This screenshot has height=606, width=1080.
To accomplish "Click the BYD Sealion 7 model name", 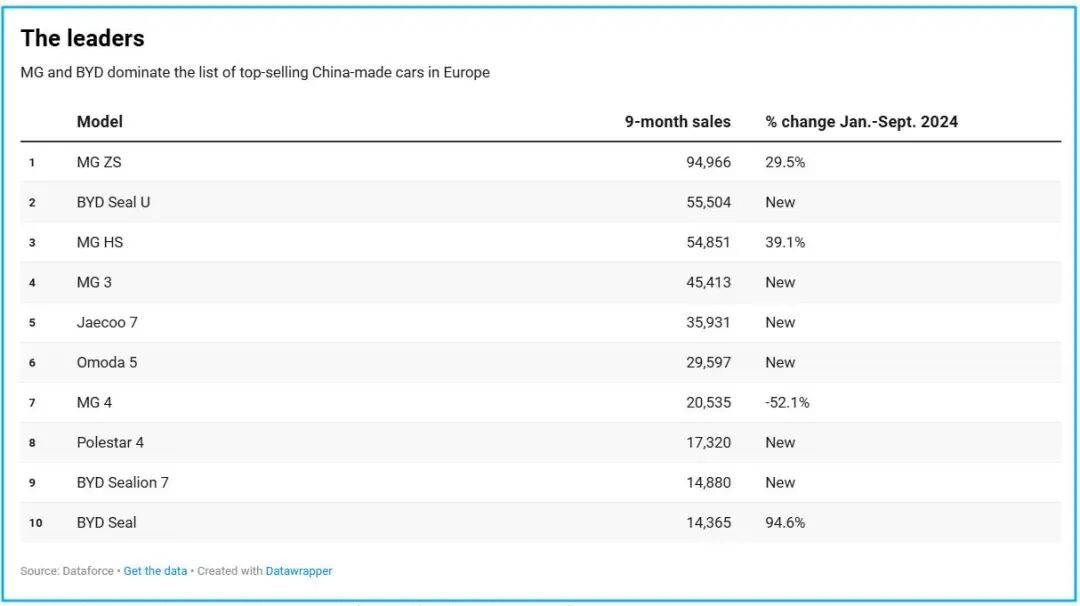I will point(123,482).
